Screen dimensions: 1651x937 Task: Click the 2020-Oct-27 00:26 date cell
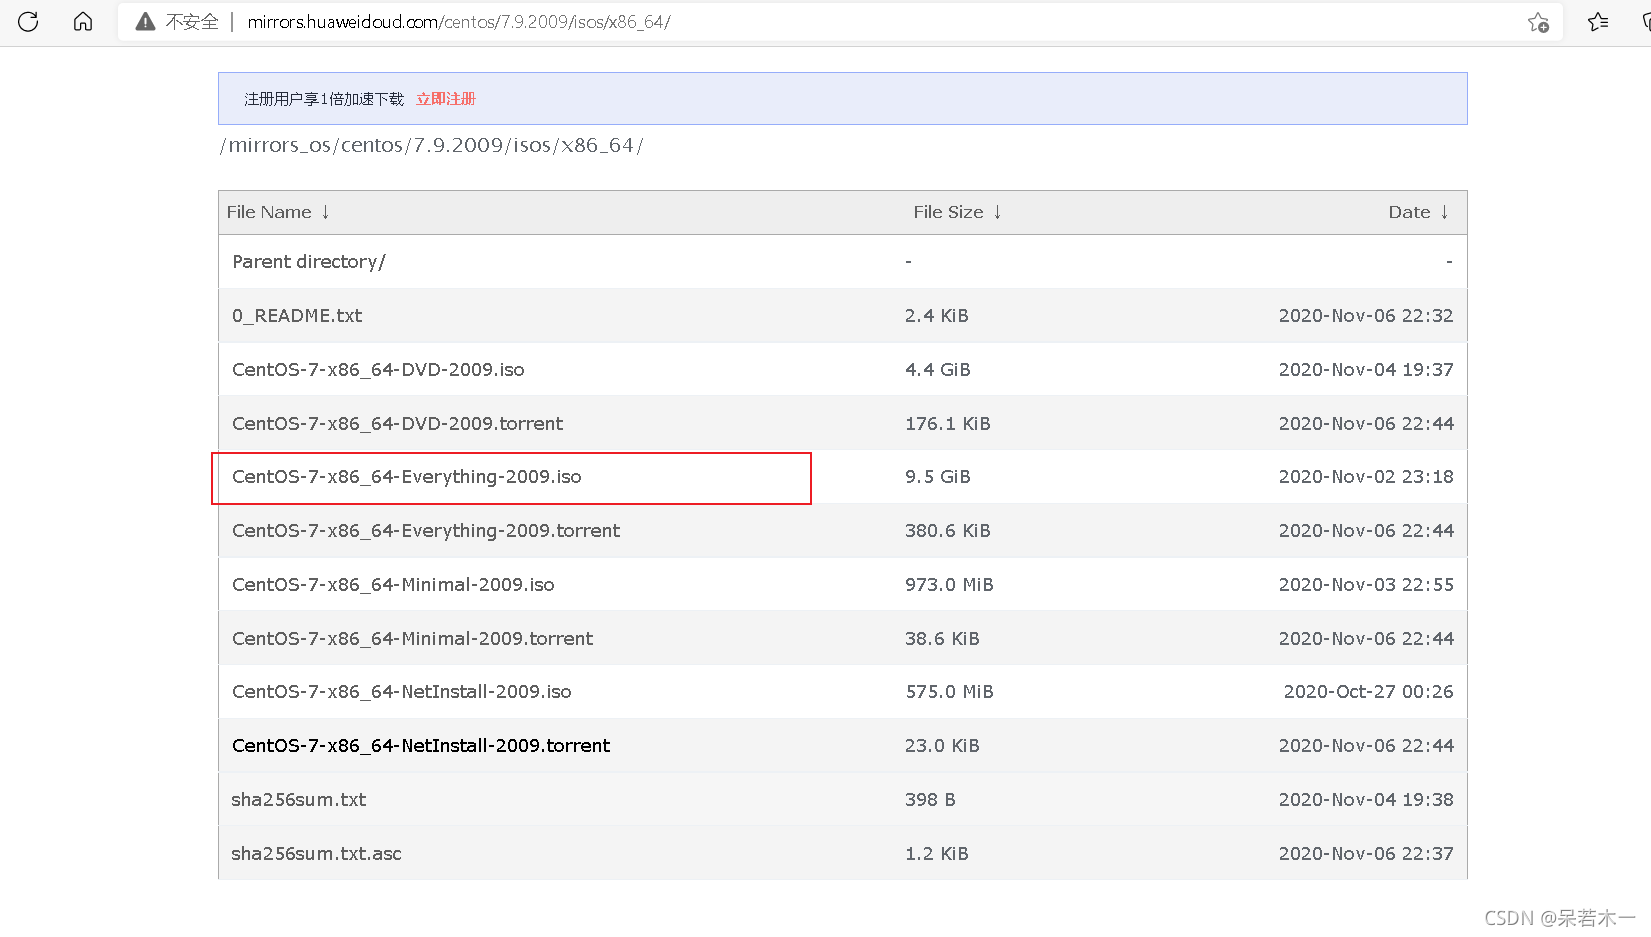click(x=1368, y=692)
